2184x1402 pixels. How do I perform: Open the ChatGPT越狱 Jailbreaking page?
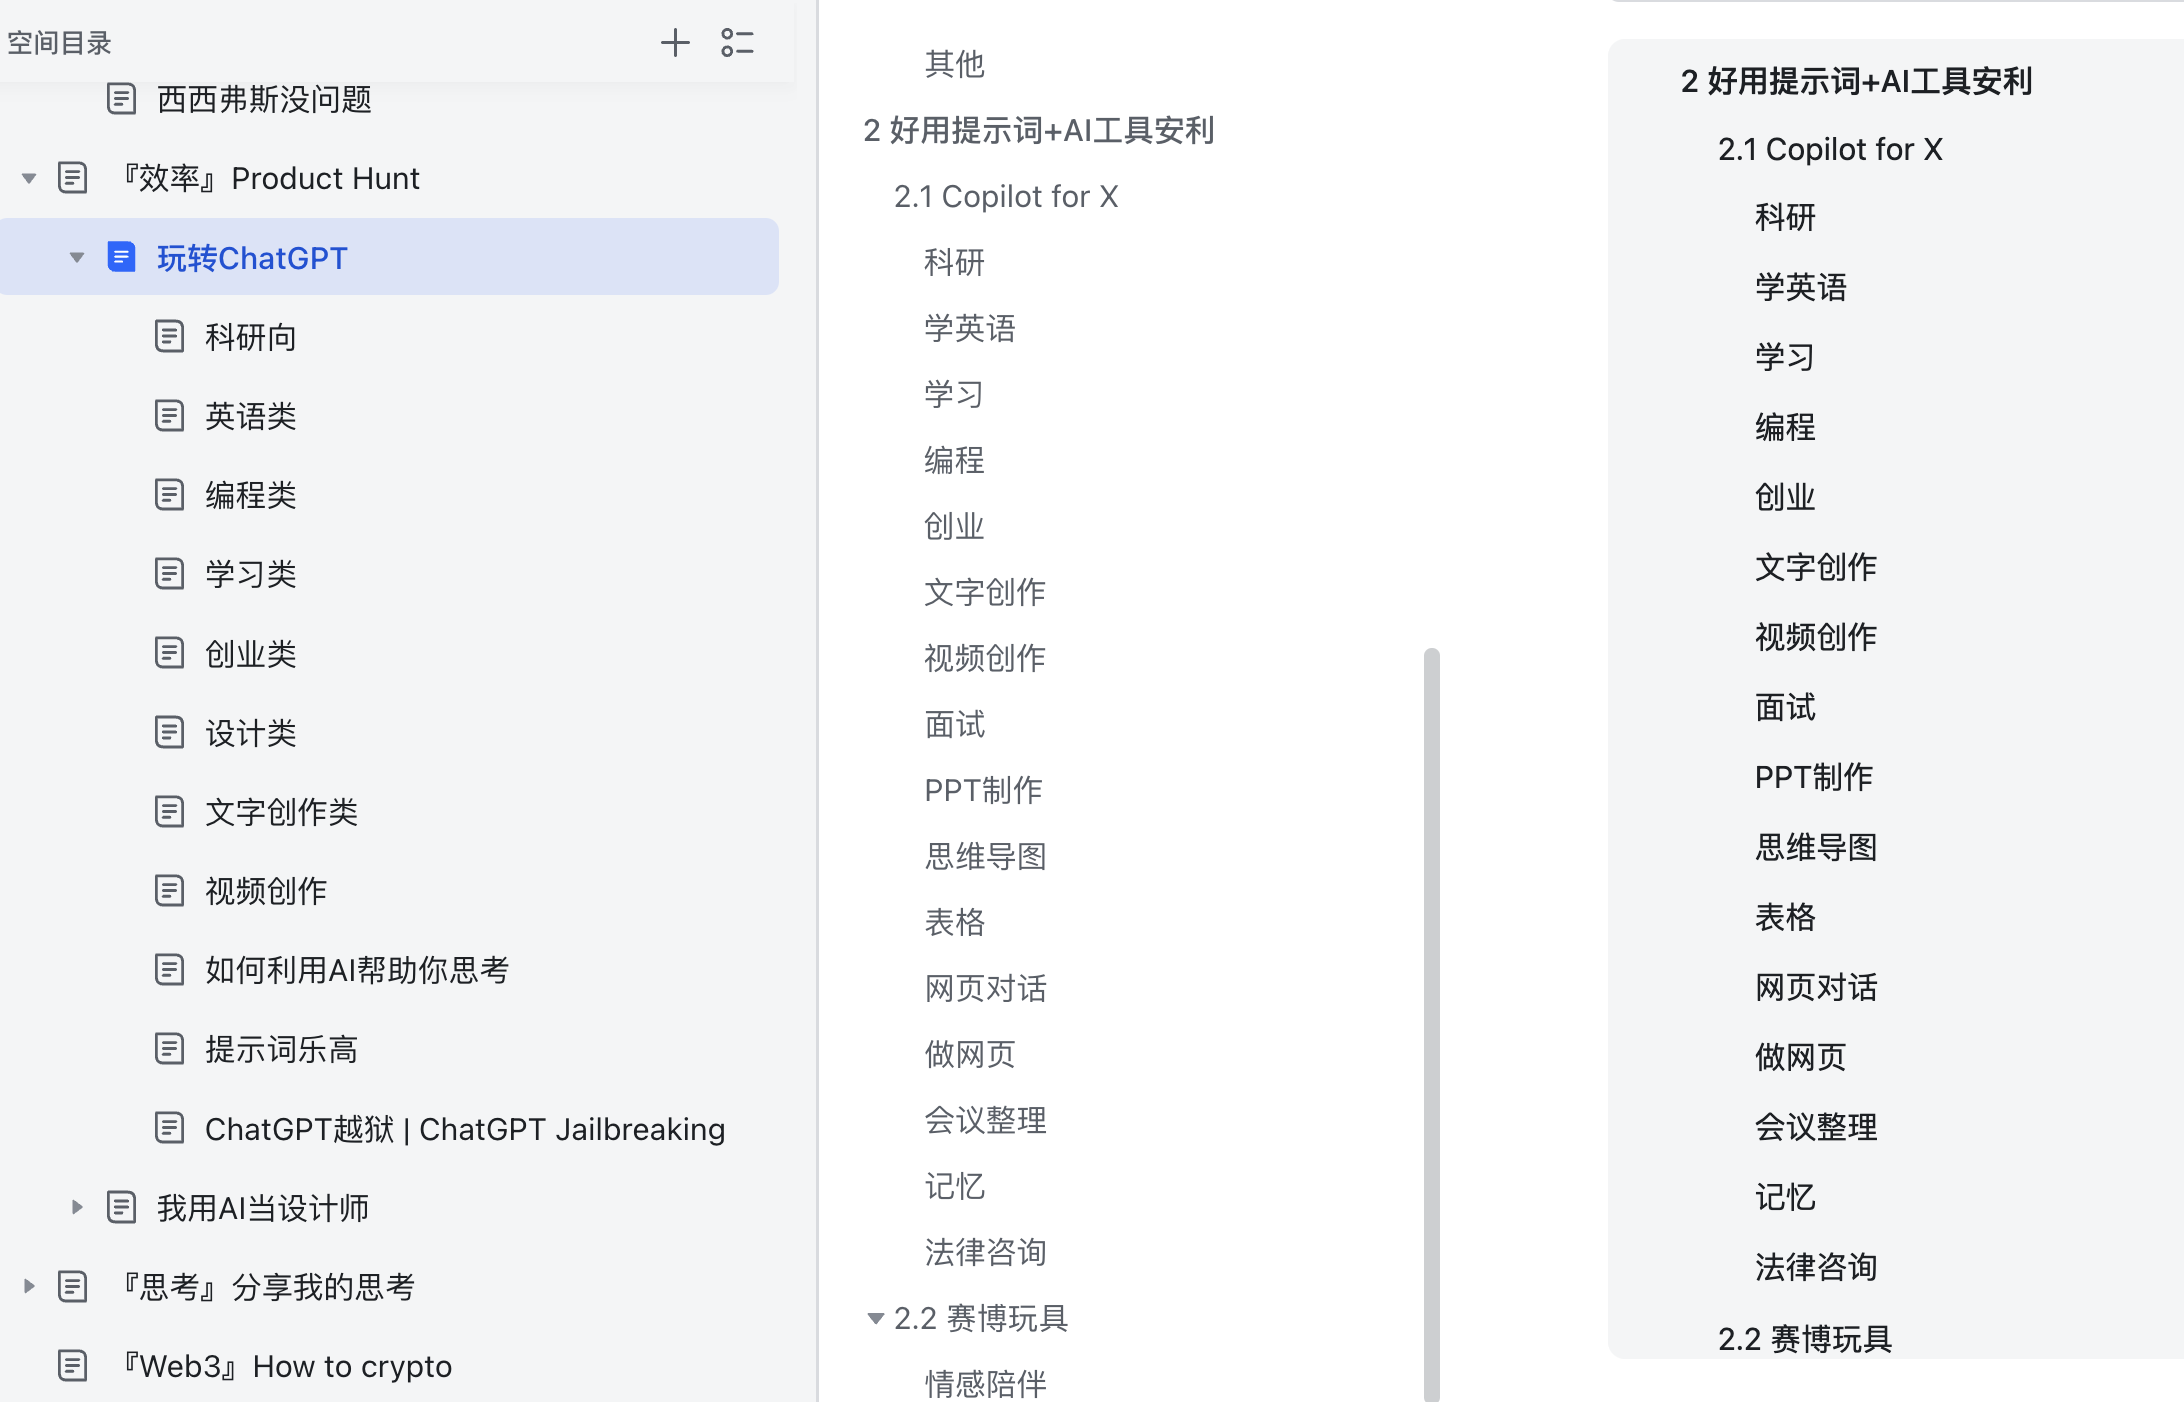464,1128
